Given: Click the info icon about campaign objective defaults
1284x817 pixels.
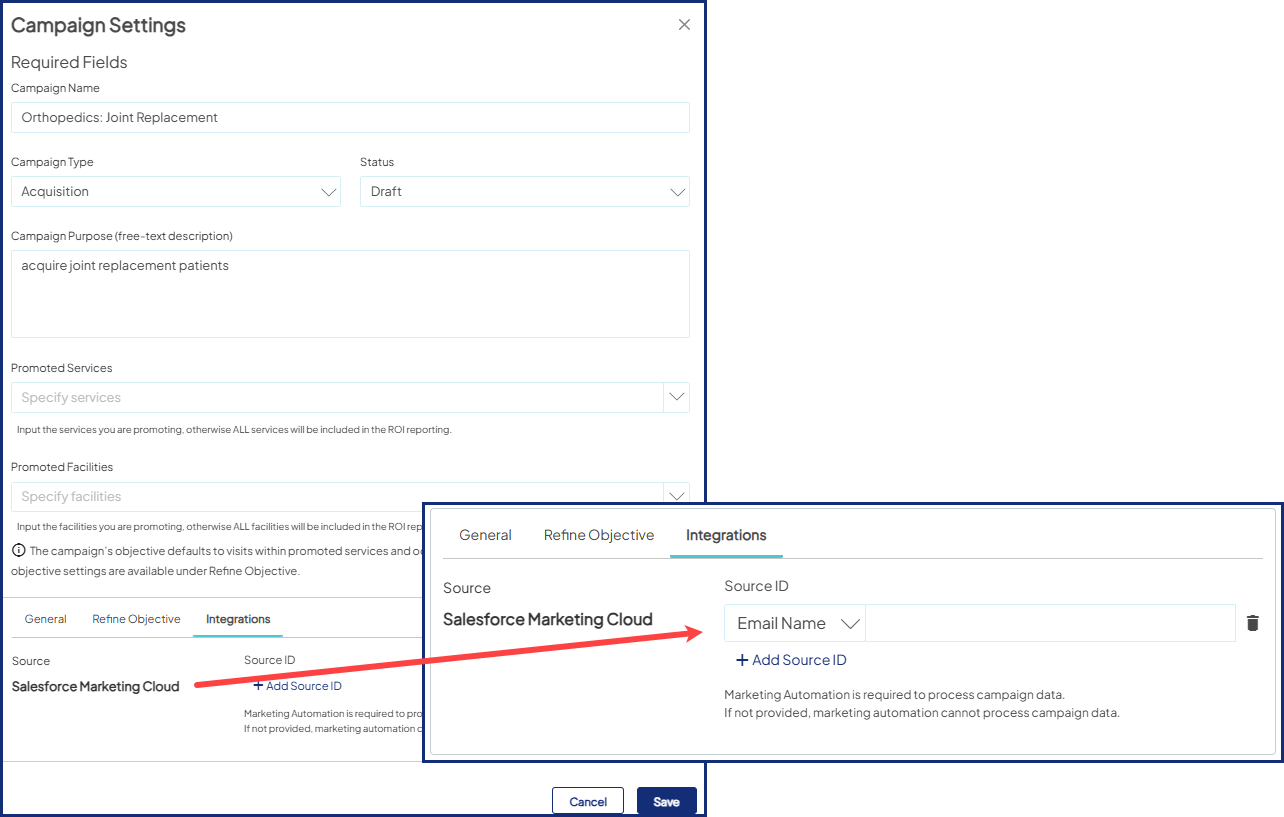Looking at the screenshot, I should 18,548.
